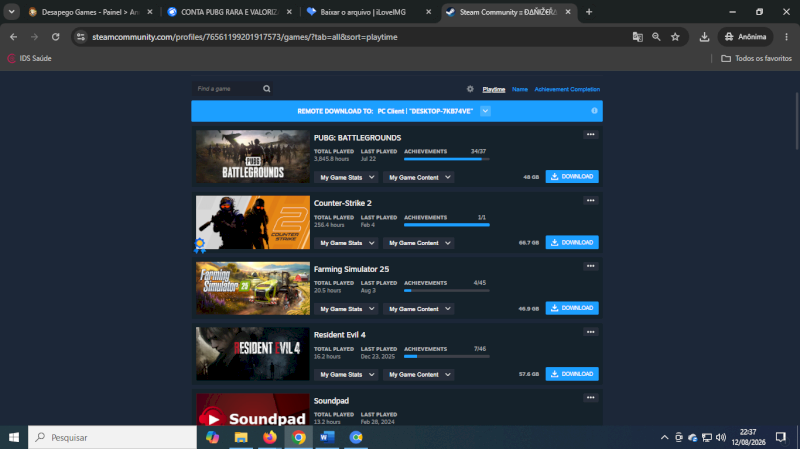
Task: Click Farming Simulator 25 achievements progress bar
Action: [446, 291]
